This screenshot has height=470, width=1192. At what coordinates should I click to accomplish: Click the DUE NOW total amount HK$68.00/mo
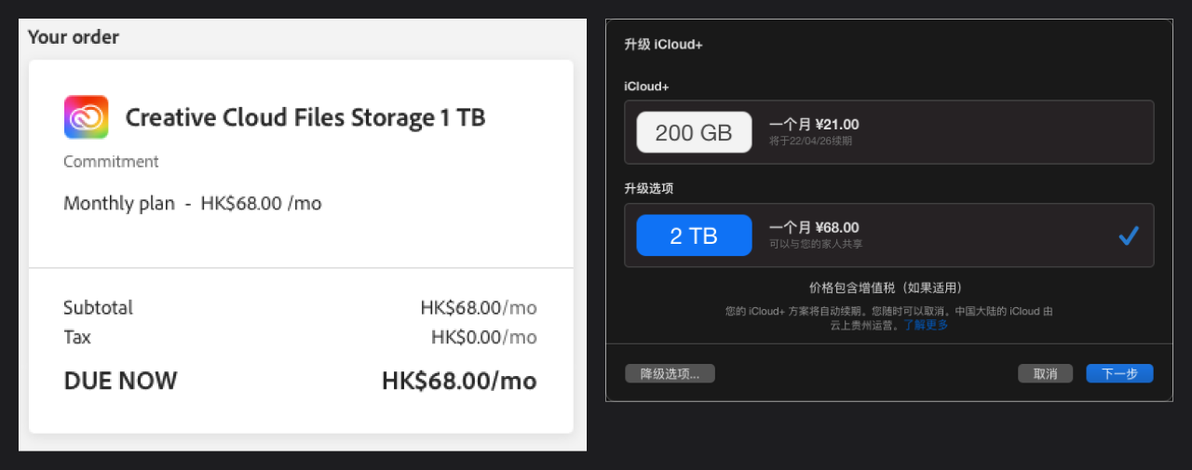[459, 380]
